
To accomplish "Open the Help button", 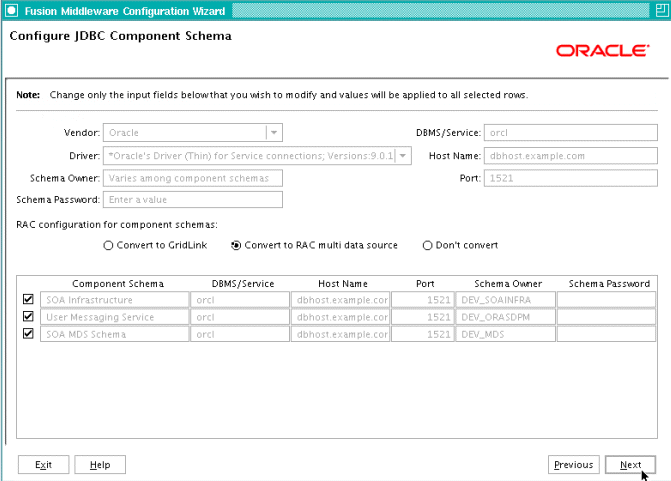I will (100, 465).
